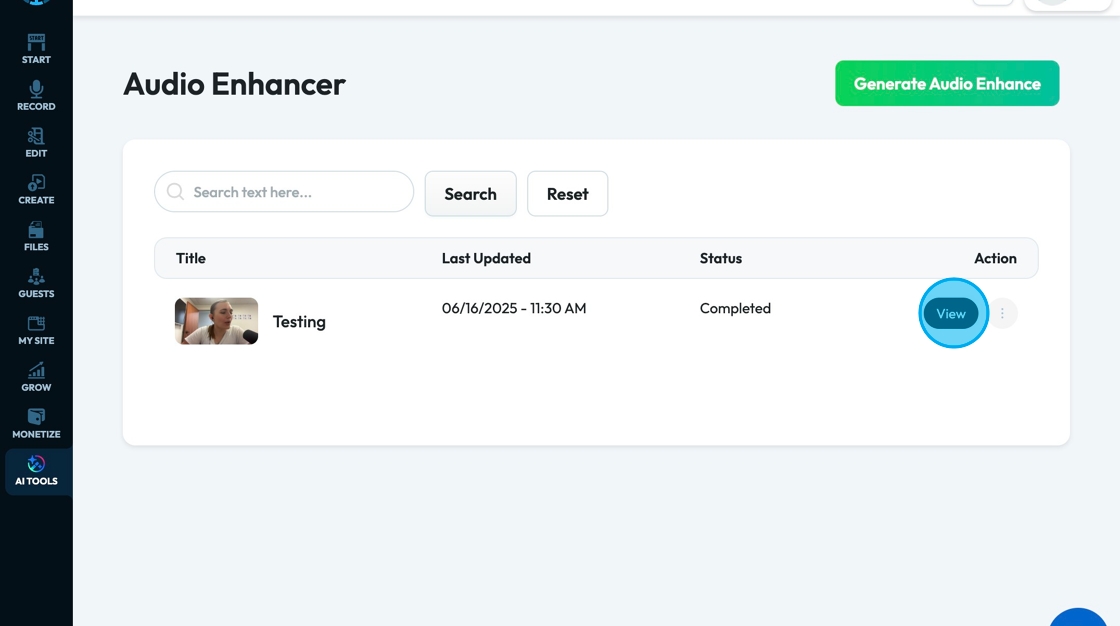Click the Last Updated column header
Image resolution: width=1120 pixels, height=626 pixels.
[x=486, y=258]
